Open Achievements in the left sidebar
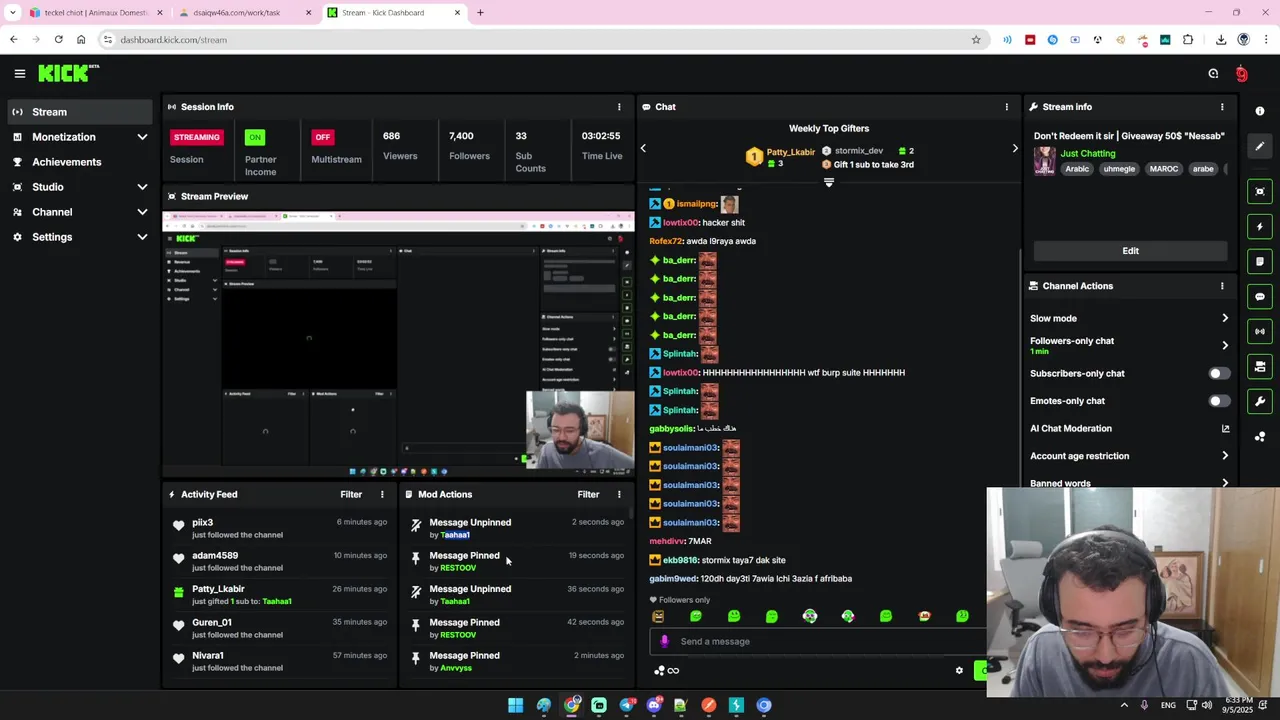The width and height of the screenshot is (1280, 720). pos(80,162)
